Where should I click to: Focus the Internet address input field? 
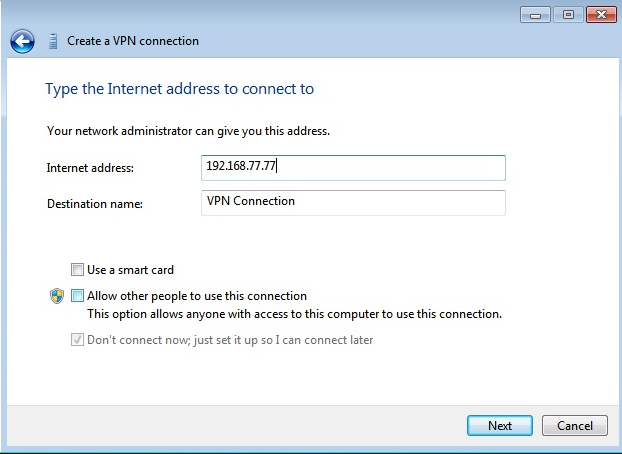[353, 167]
